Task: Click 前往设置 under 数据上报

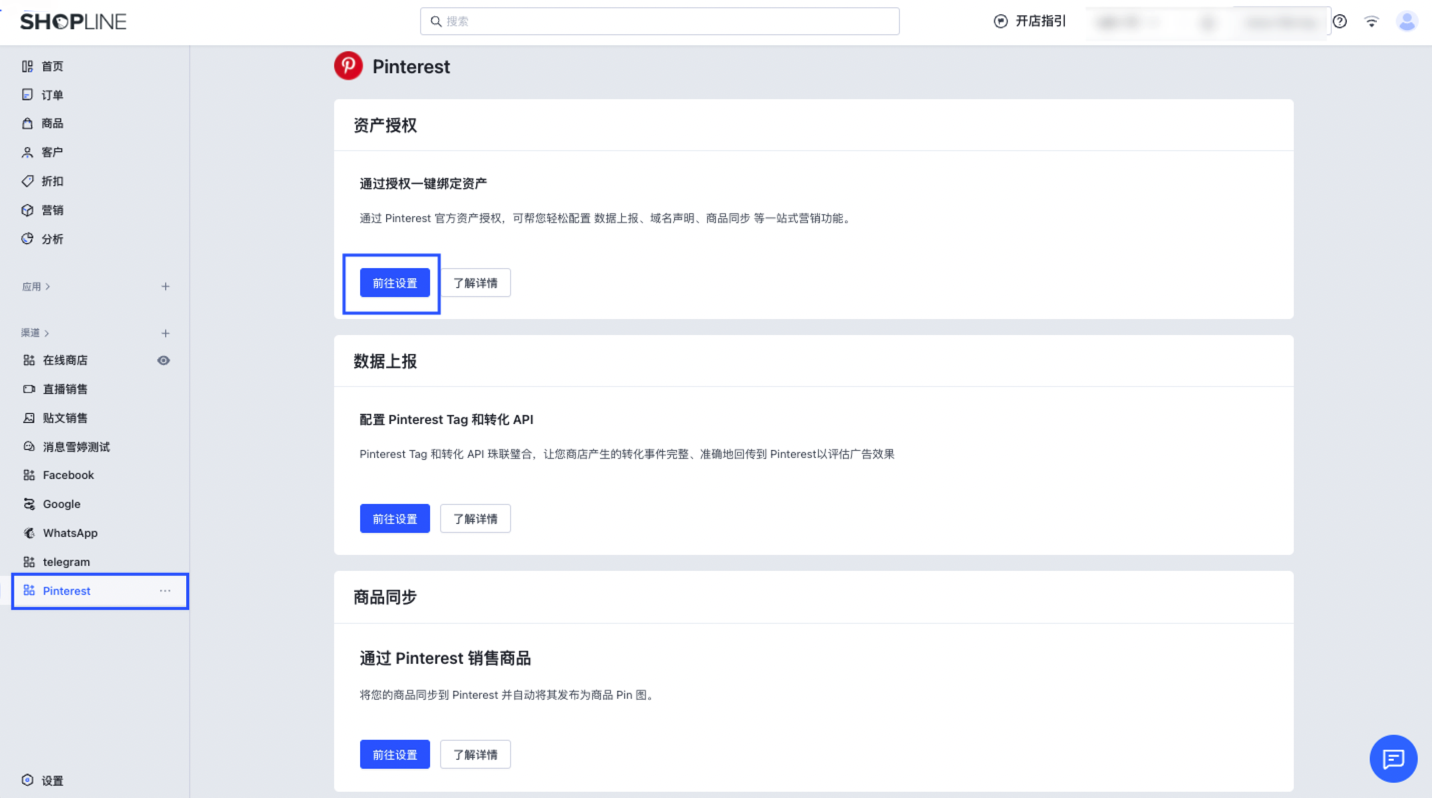Action: tap(395, 519)
